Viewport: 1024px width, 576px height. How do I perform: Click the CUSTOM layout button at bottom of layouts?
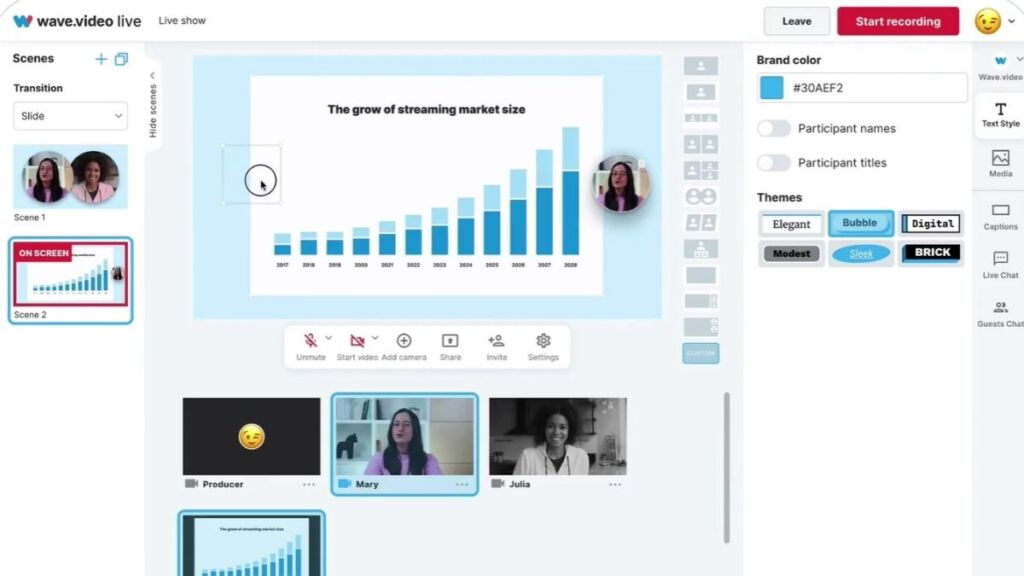point(700,353)
